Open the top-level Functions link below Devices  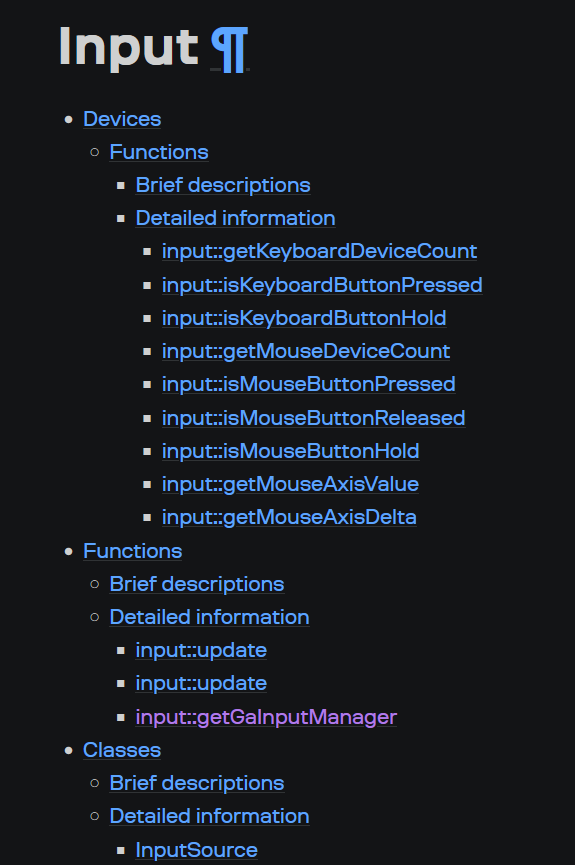click(132, 551)
